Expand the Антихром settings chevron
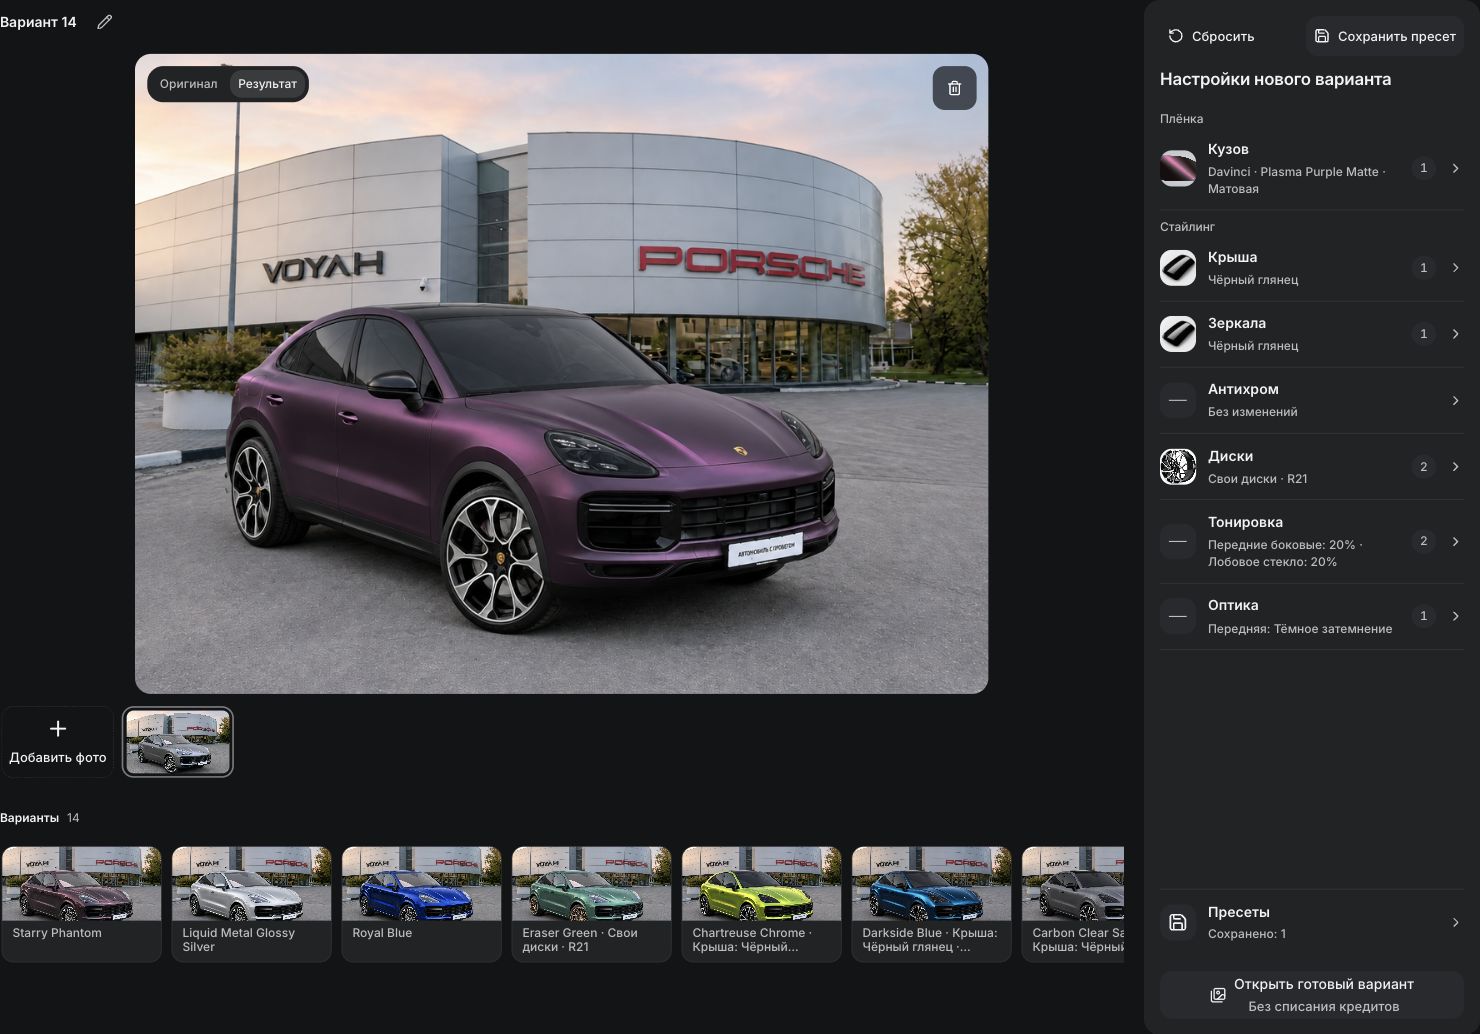Image resolution: width=1480 pixels, height=1034 pixels. tap(1455, 400)
